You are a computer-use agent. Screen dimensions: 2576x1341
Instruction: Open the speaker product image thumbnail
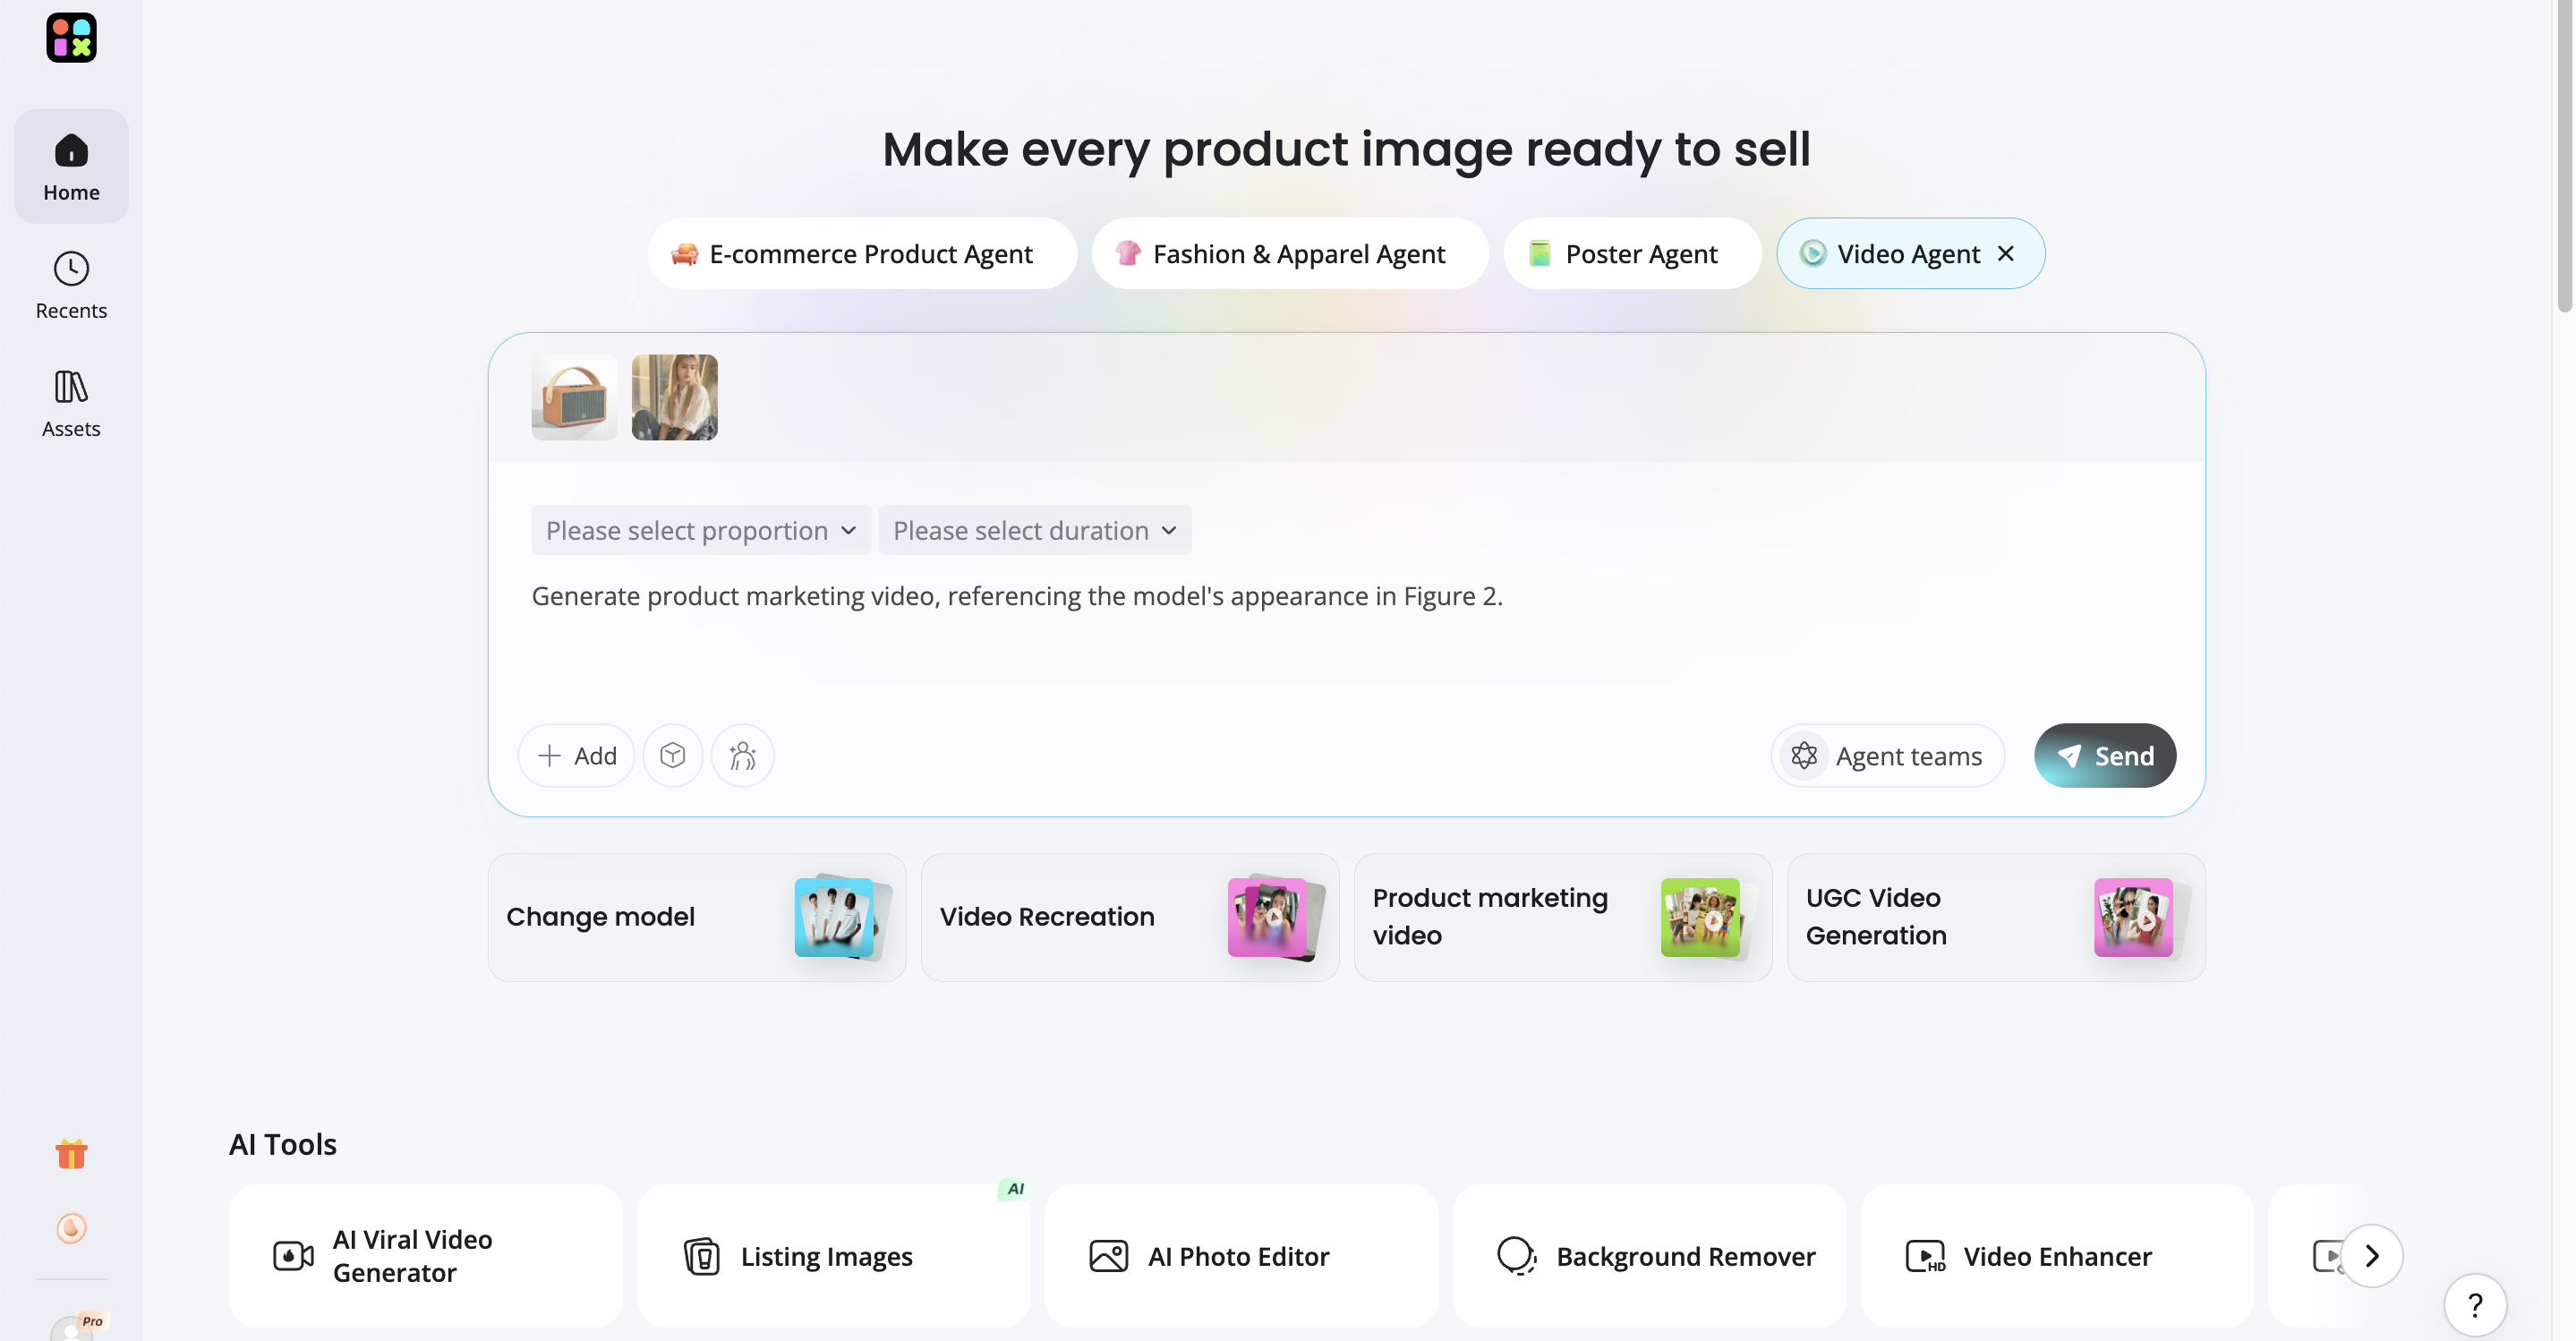click(x=574, y=397)
